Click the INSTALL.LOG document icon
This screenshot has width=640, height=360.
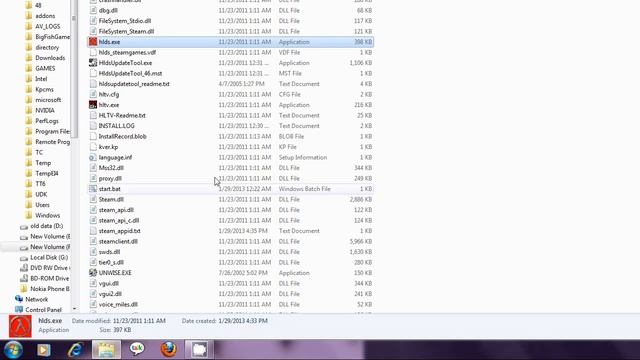point(93,126)
